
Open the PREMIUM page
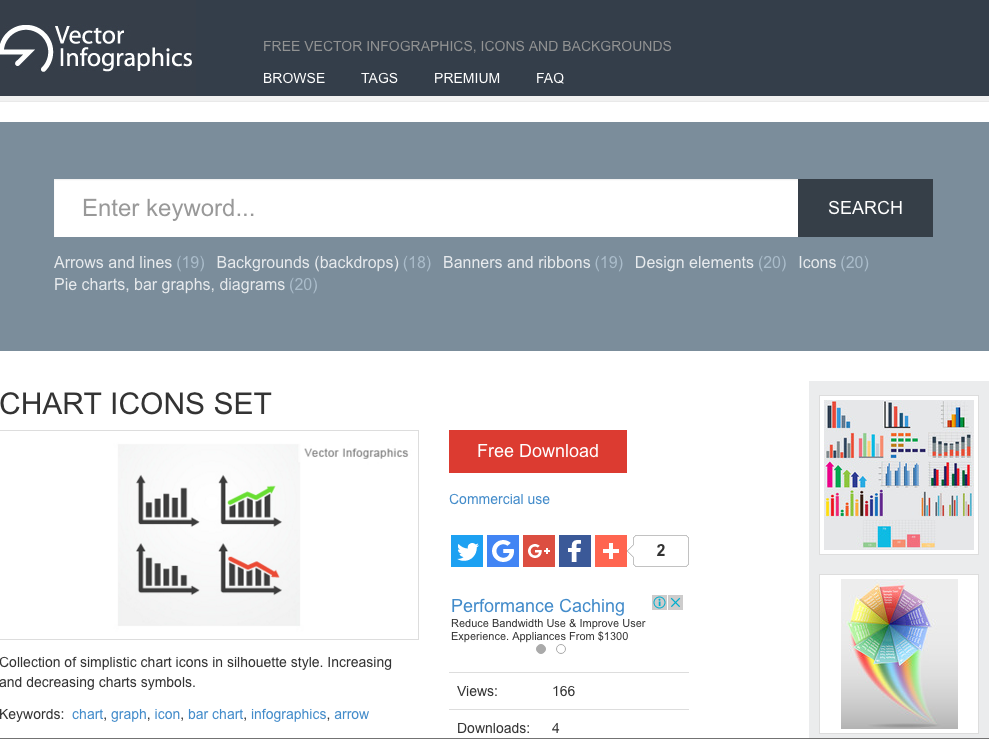(467, 78)
